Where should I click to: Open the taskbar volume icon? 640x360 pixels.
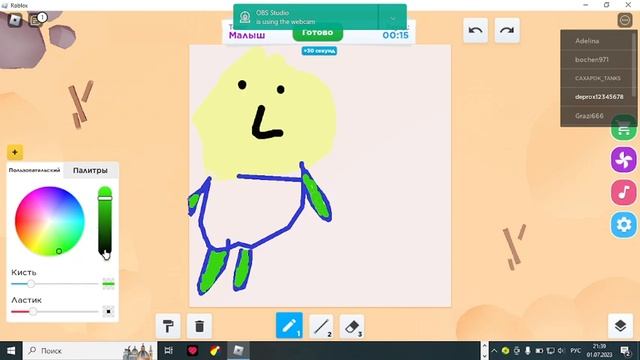click(561, 351)
